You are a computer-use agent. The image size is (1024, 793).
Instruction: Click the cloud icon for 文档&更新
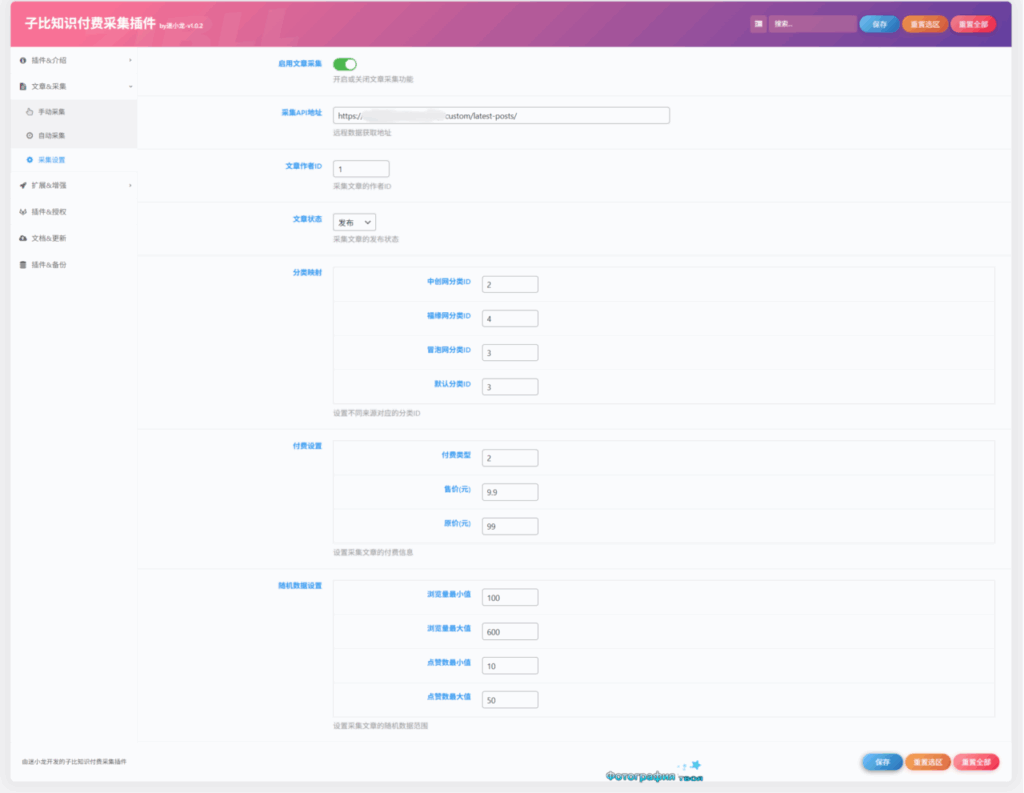(23, 239)
